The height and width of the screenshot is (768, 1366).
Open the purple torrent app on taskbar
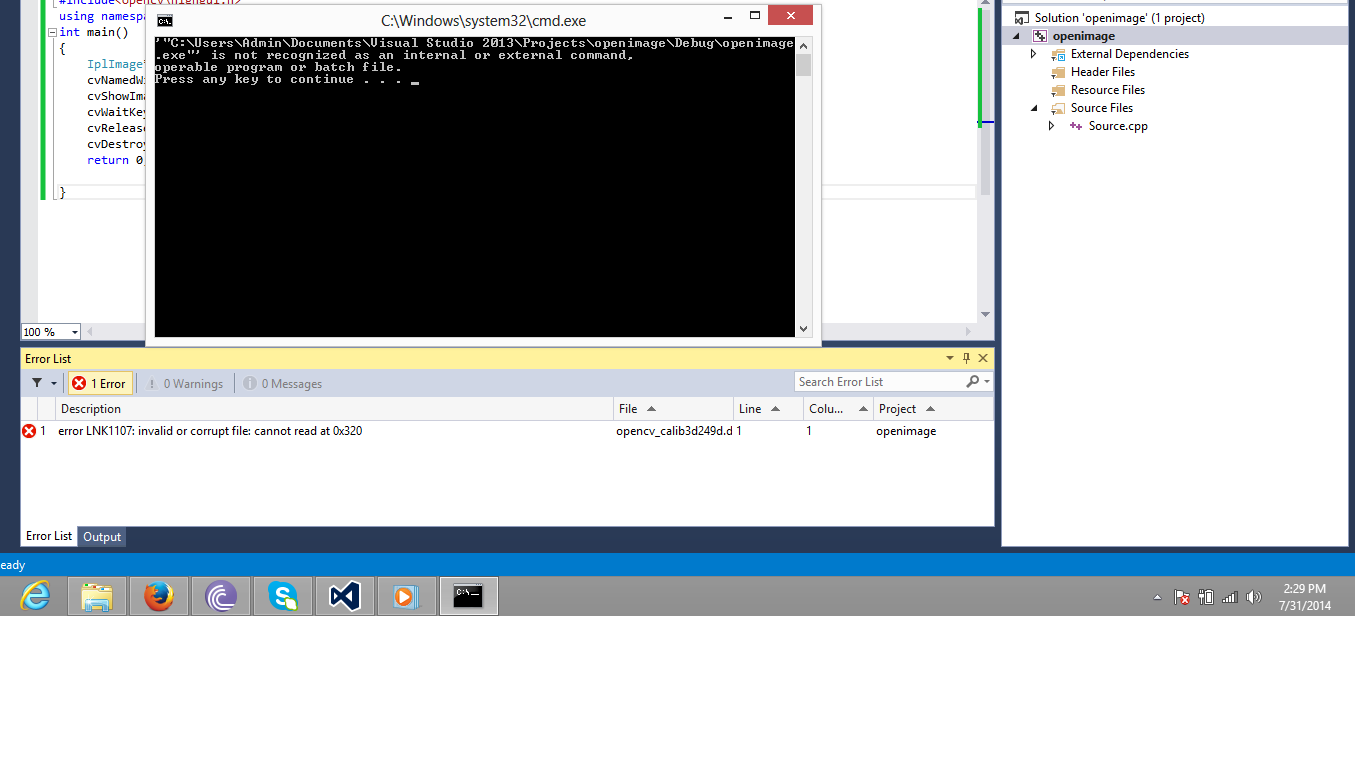point(221,596)
